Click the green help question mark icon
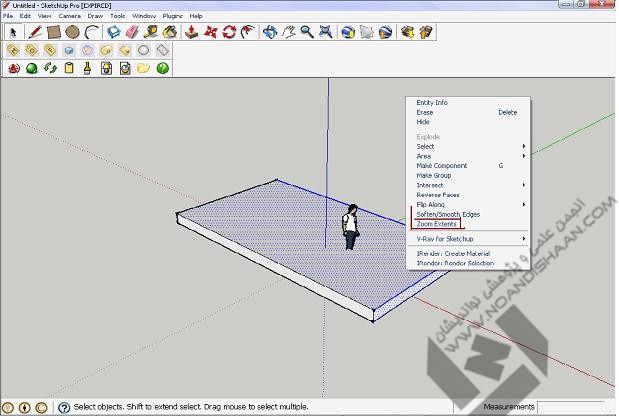The image size is (619, 416). (x=162, y=68)
